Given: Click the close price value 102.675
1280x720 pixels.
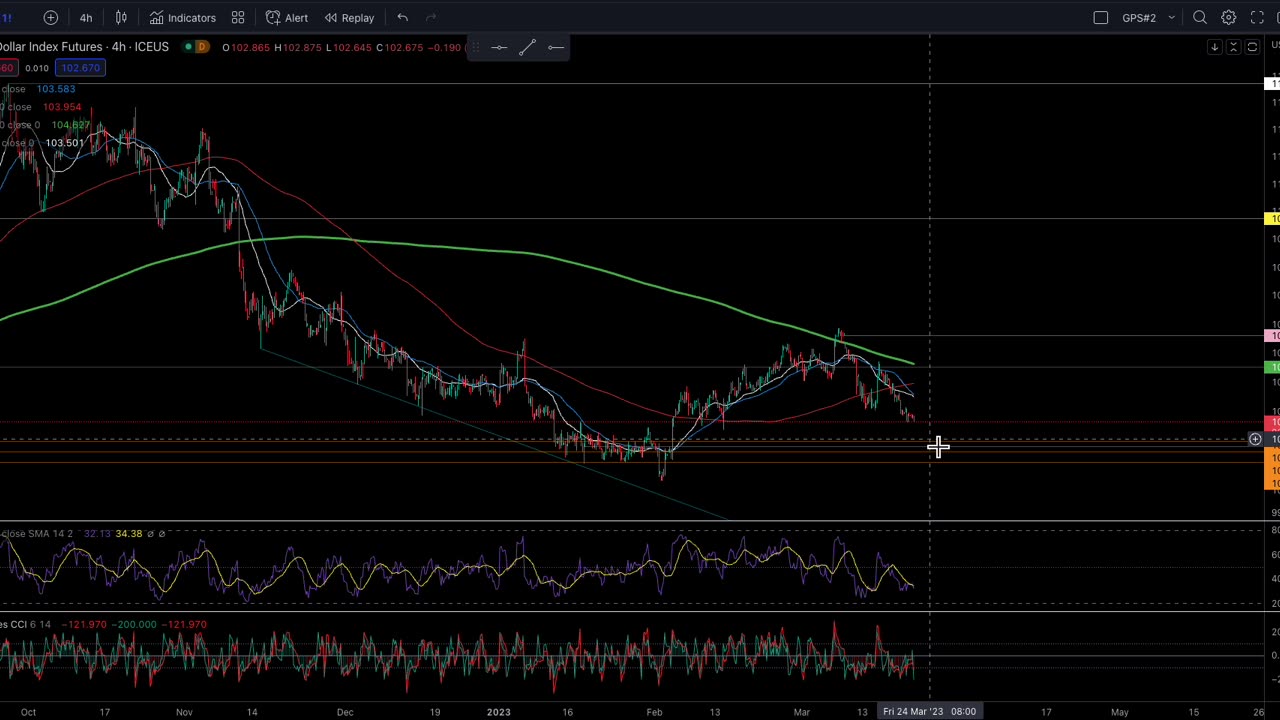Looking at the screenshot, I should click(x=404, y=47).
